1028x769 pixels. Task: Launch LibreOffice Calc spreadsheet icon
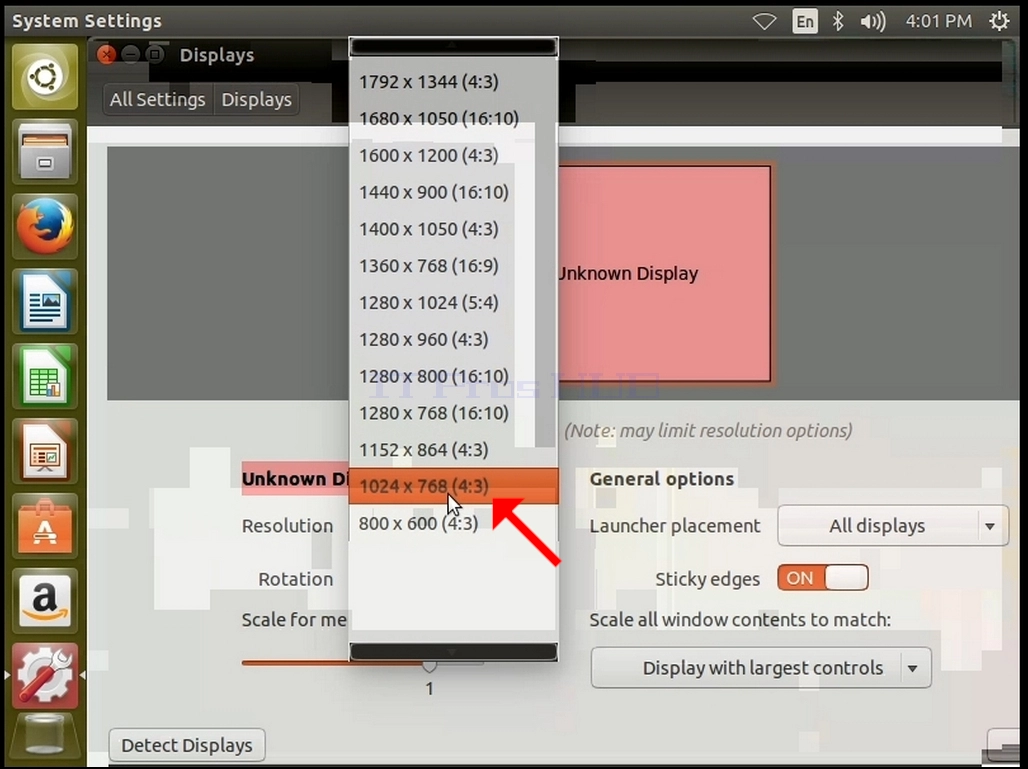click(45, 376)
